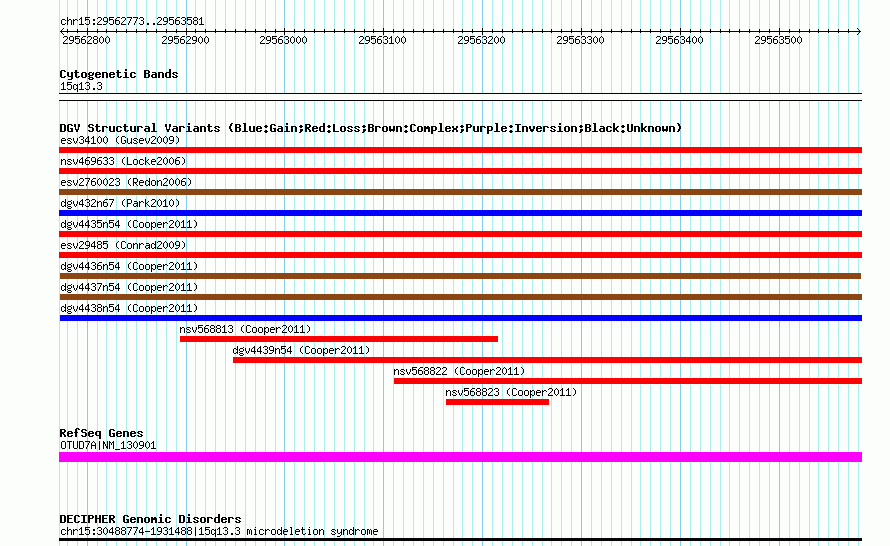Click the dgv4436n54 (Cooper2011) label
The height and width of the screenshot is (546, 890).
[x=129, y=266]
